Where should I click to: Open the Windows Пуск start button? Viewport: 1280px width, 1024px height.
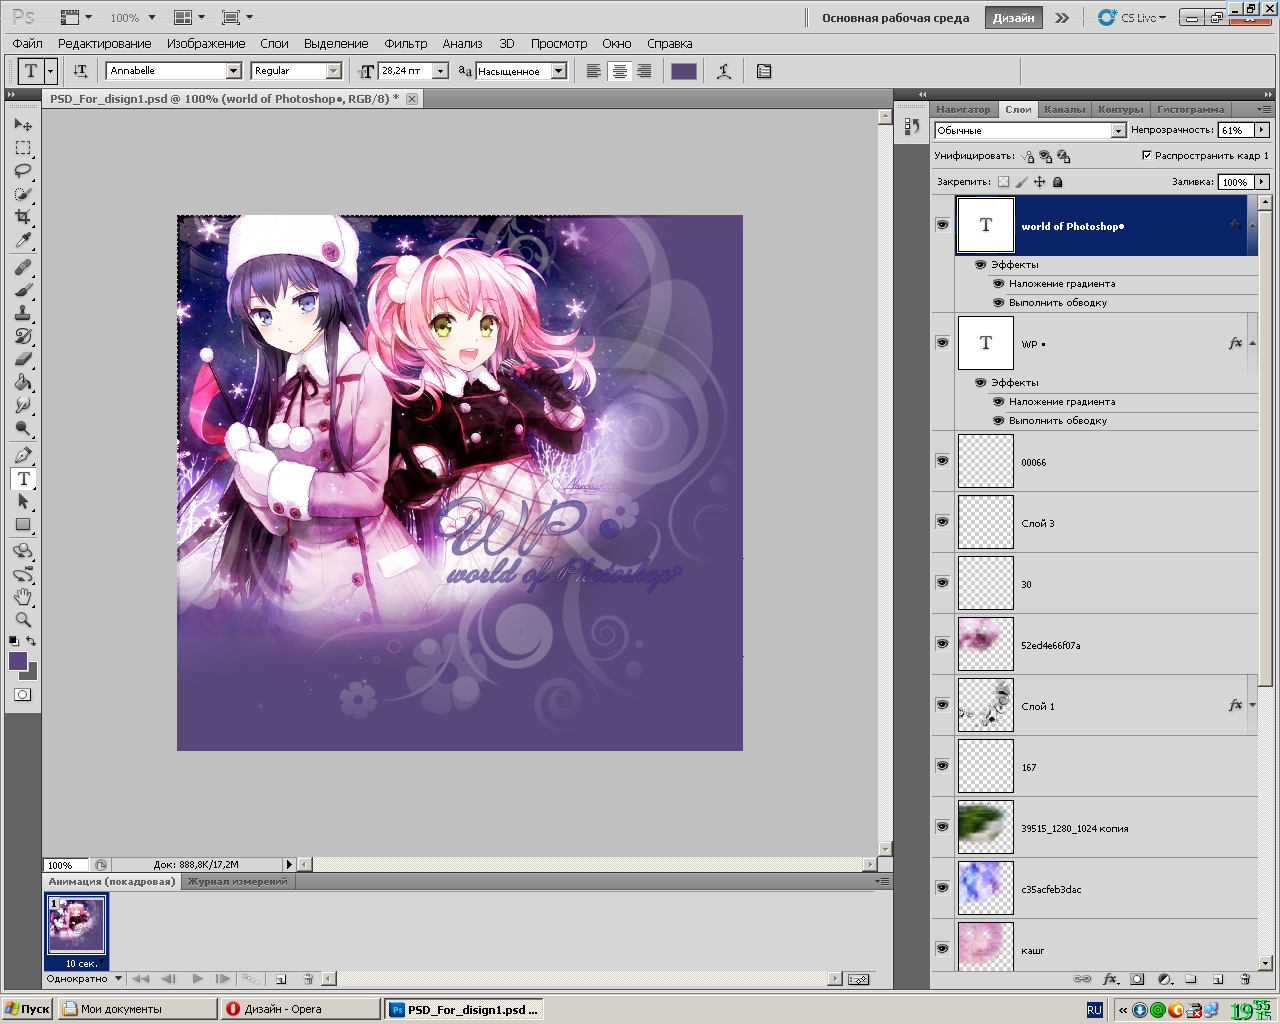click(x=27, y=1009)
